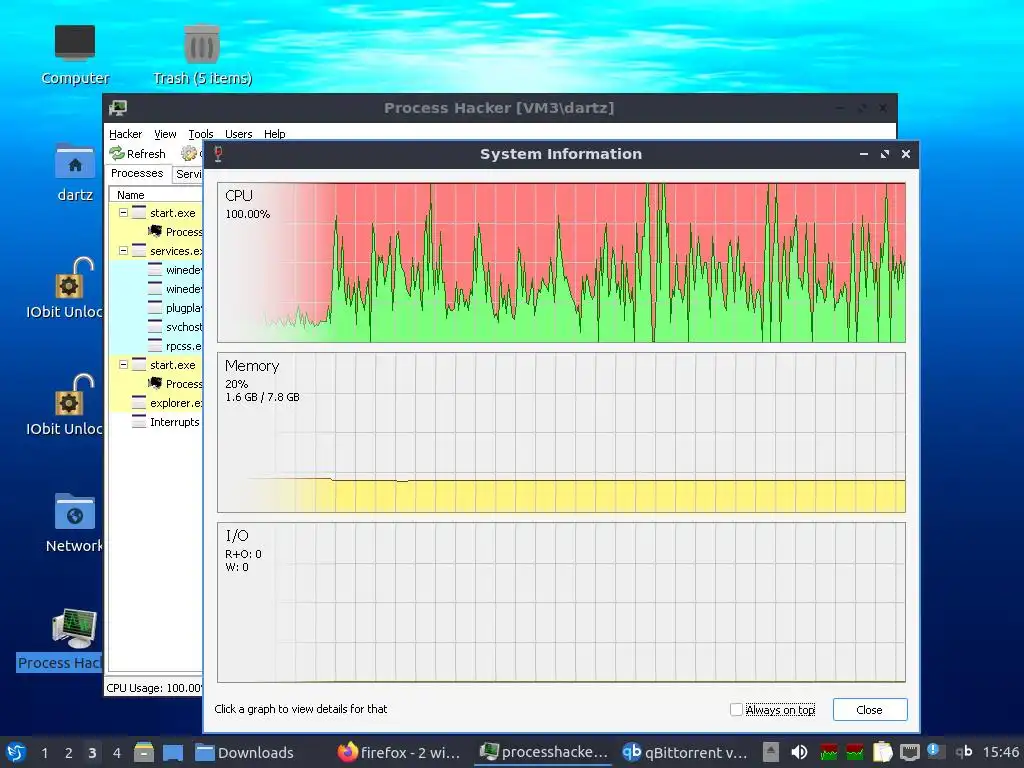Select the services.exe process icon
1024x768 pixels.
pyautogui.click(x=139, y=251)
